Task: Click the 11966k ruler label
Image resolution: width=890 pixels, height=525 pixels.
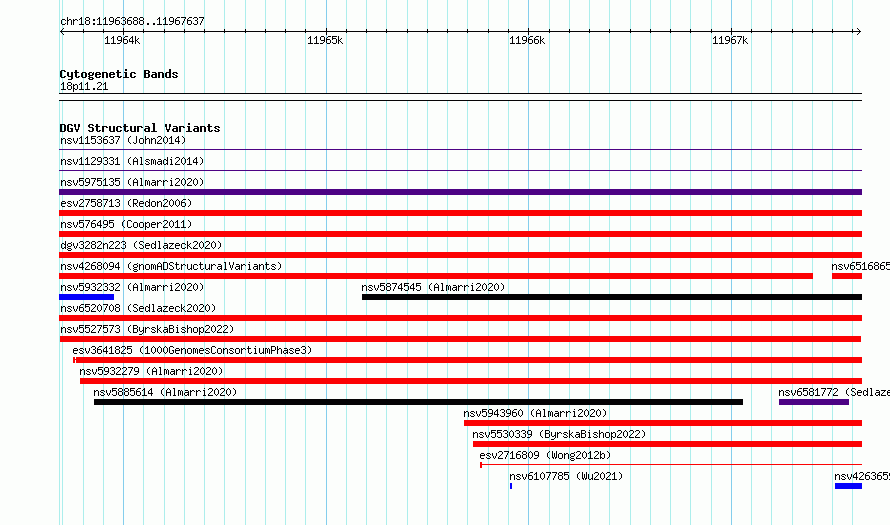Action: (527, 40)
